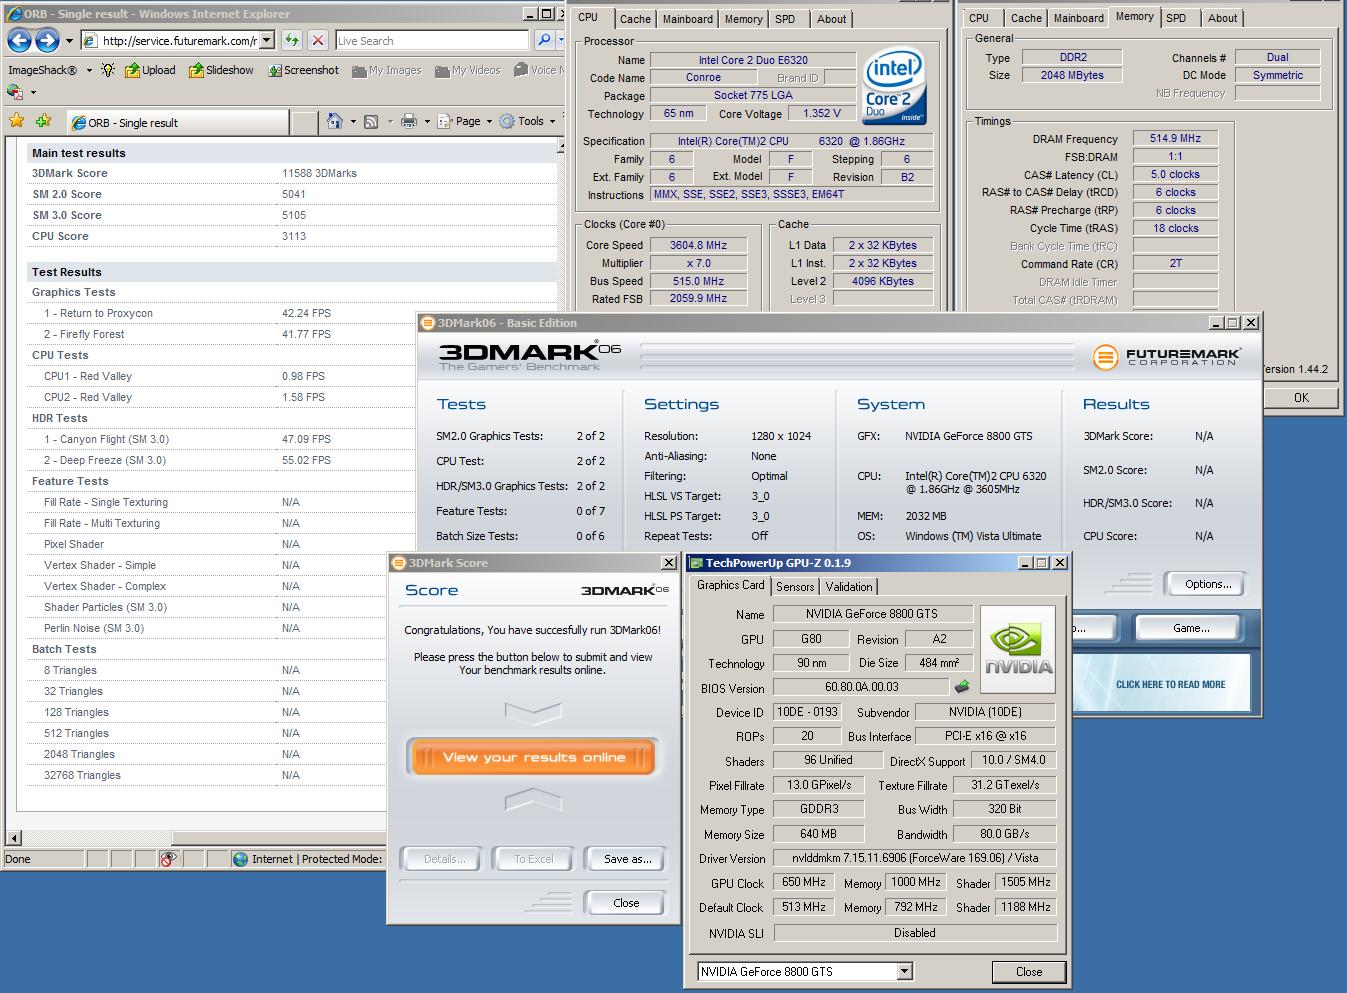Switch to the Mainboard tab in left CPU-Z
Image resolution: width=1347 pixels, height=993 pixels.
(688, 19)
